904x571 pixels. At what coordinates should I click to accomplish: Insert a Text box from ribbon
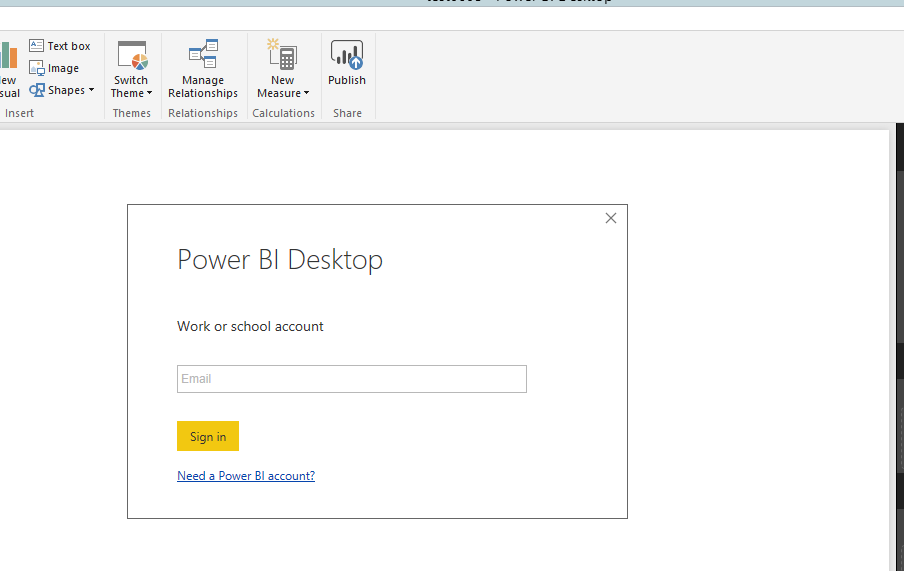(x=60, y=46)
